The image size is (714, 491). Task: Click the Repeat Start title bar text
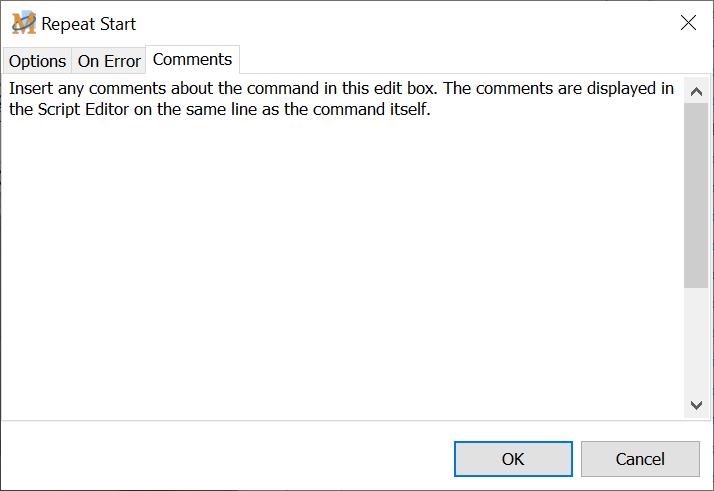(89, 23)
